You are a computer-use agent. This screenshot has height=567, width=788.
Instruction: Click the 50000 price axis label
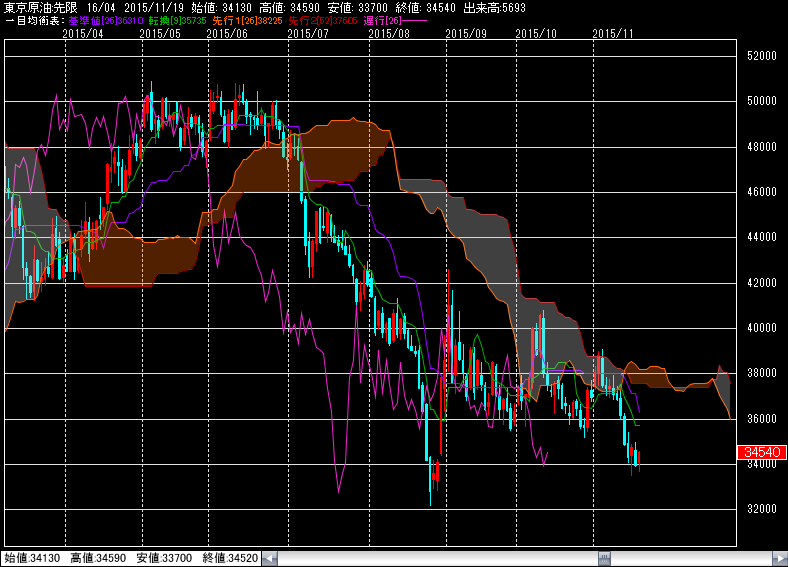coord(762,101)
